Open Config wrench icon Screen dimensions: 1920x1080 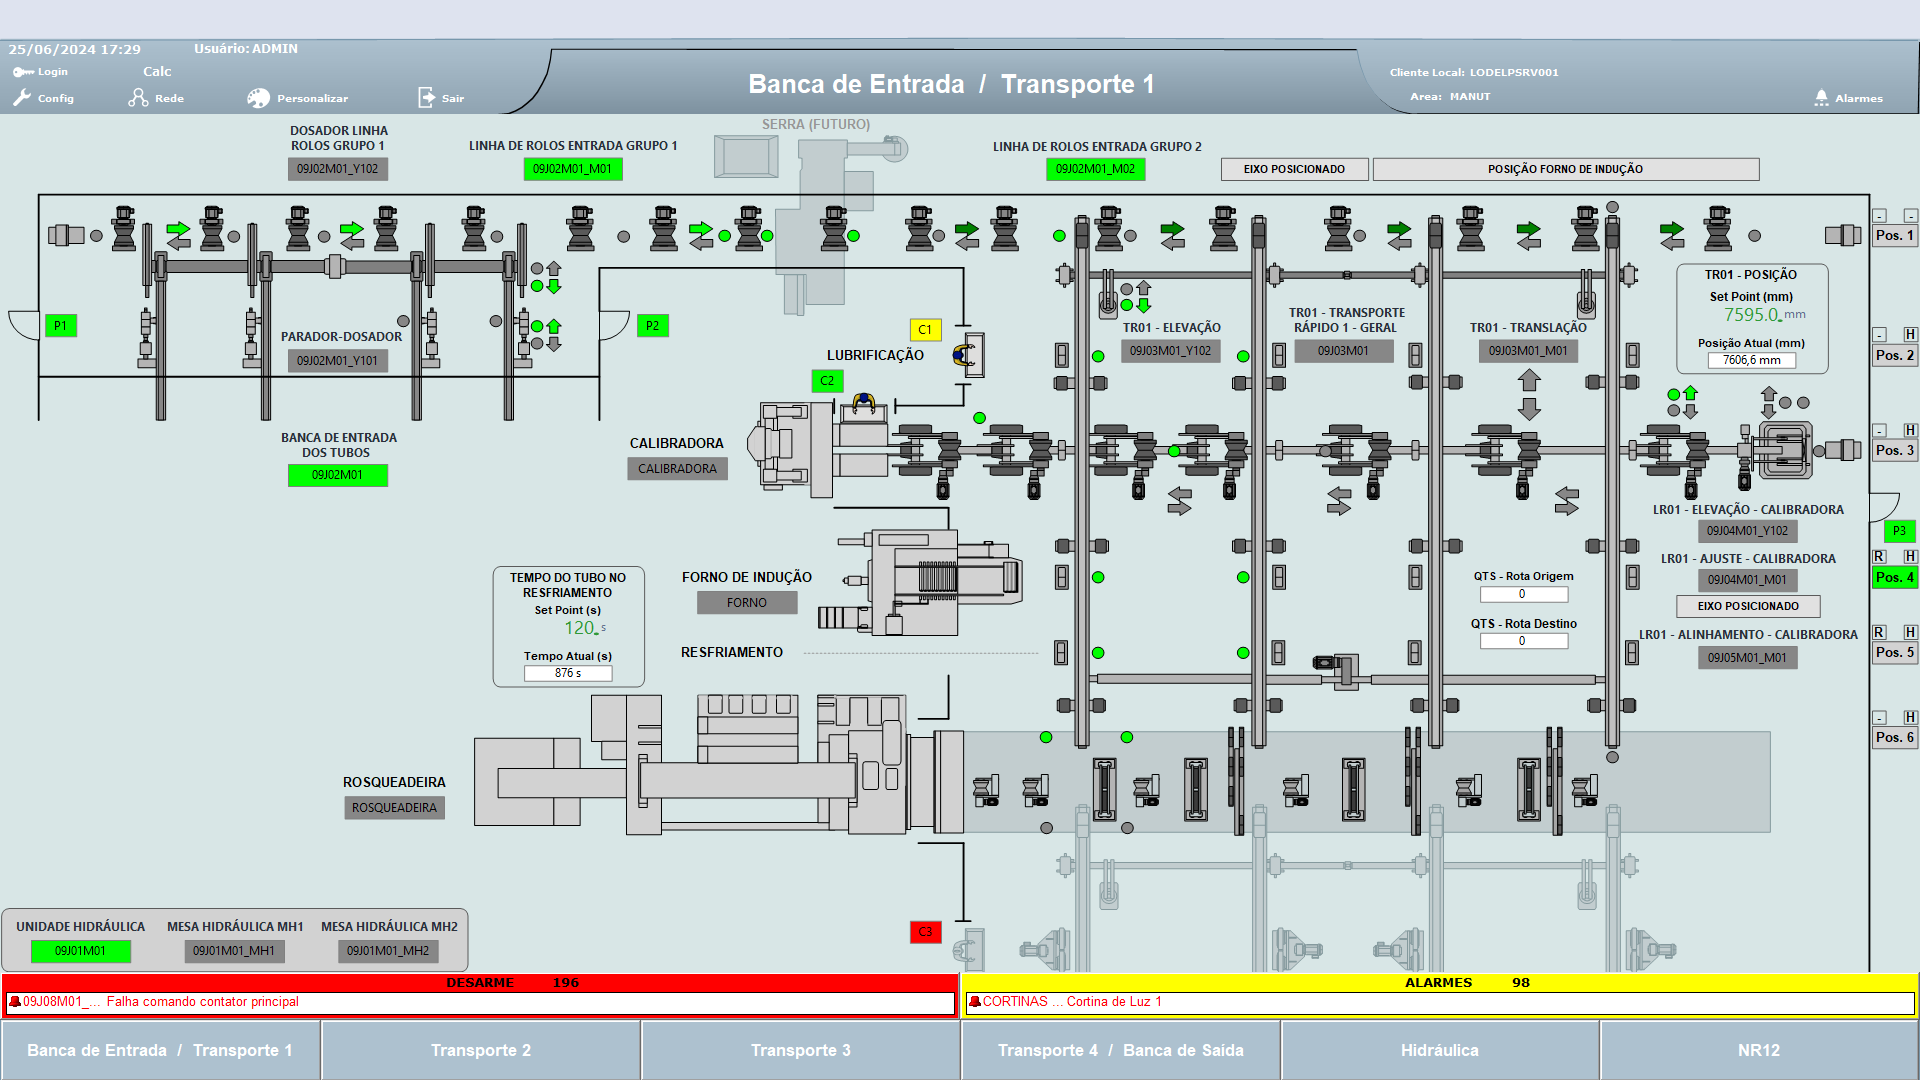tap(23, 98)
